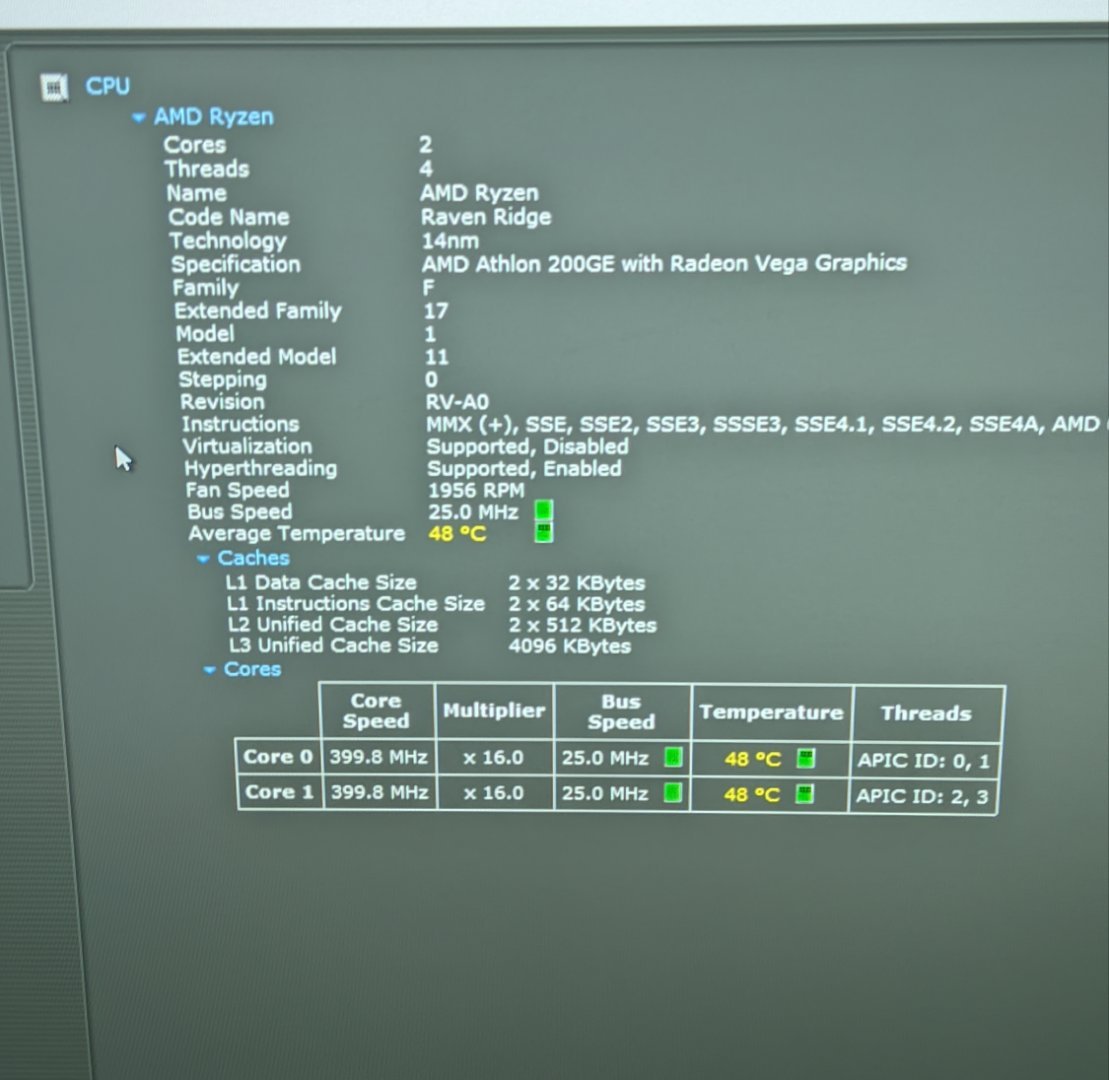This screenshot has height=1080, width=1109.
Task: Click the Extended Family value 17
Action: click(x=436, y=311)
